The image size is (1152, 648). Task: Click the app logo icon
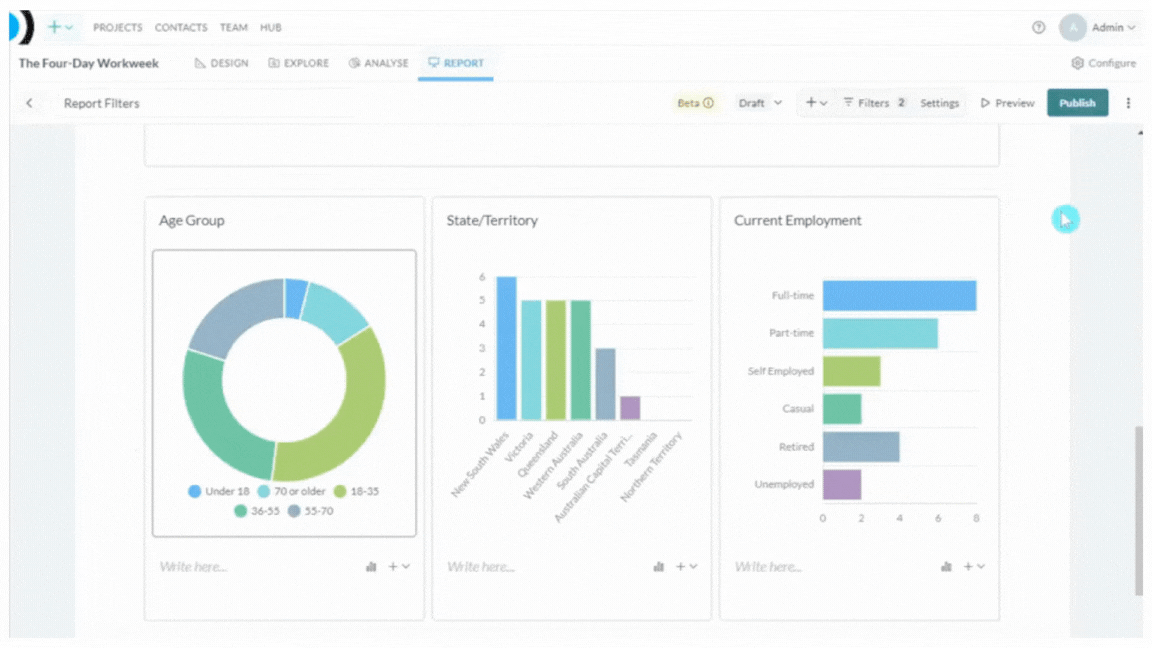tap(21, 27)
